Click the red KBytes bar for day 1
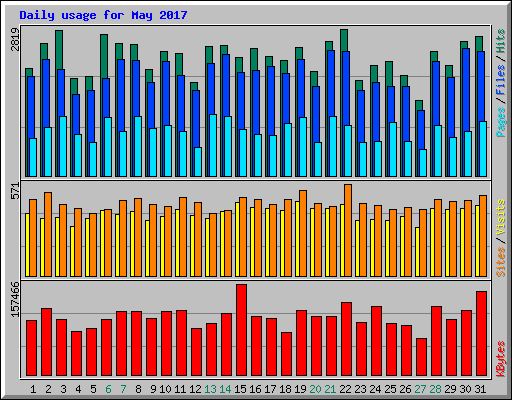Viewport: 512px width, 400px height. click(31, 348)
